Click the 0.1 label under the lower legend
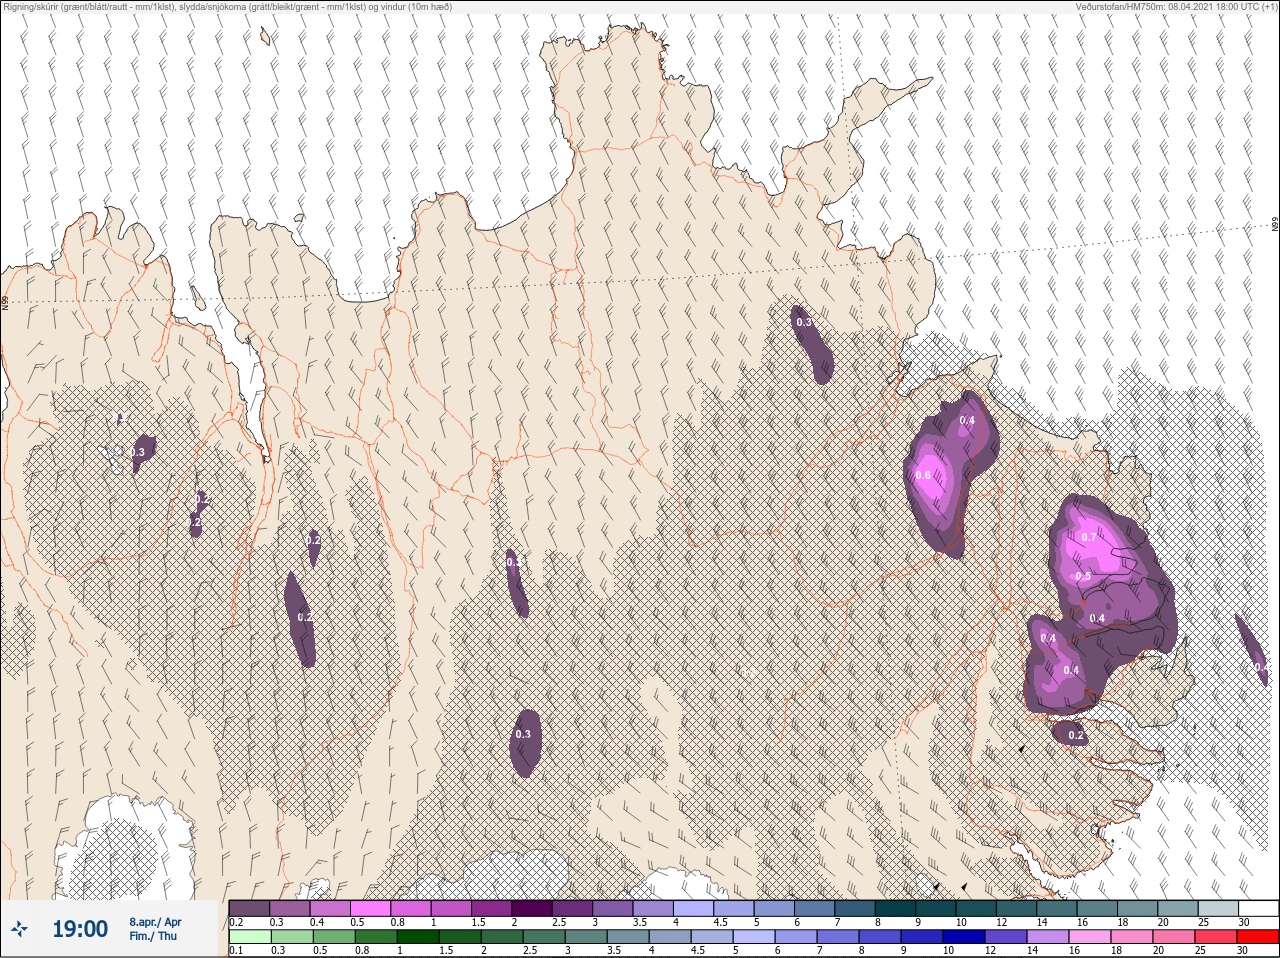 pyautogui.click(x=236, y=950)
